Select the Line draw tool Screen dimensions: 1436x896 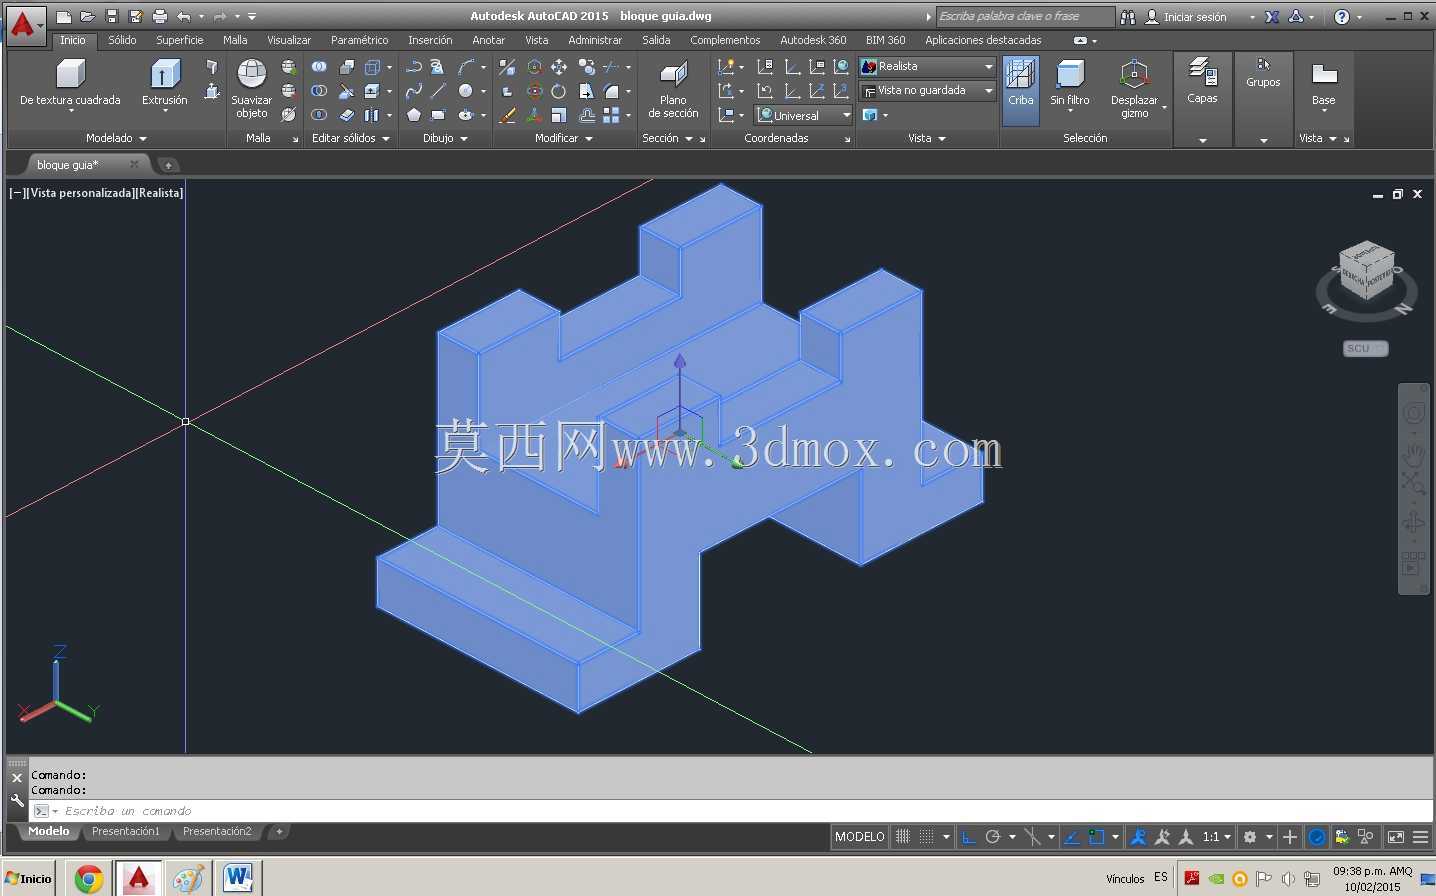[438, 91]
